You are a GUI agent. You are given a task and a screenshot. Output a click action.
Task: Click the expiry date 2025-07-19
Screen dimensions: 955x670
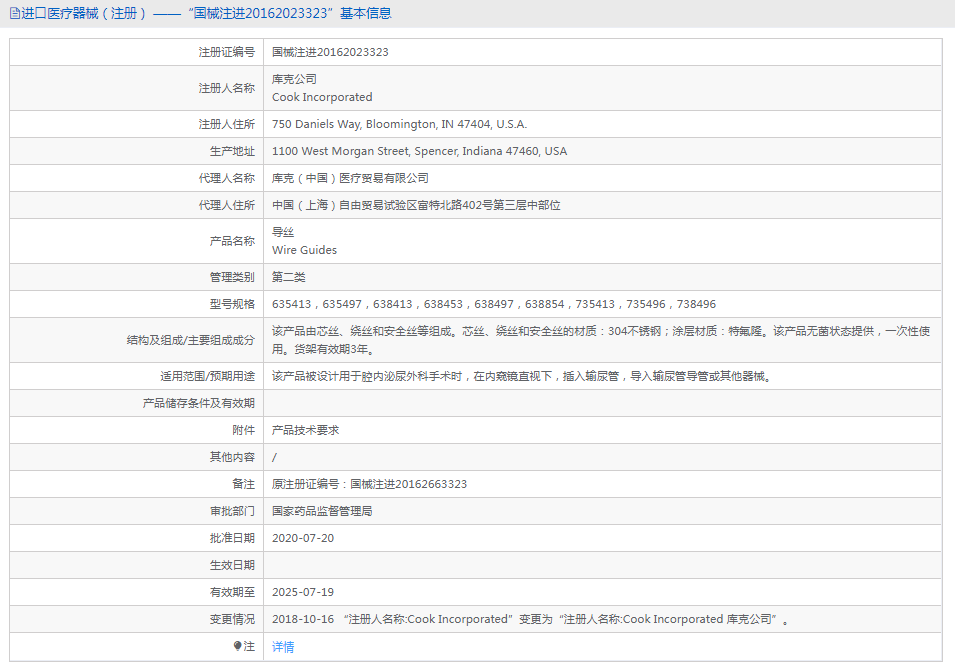coord(303,592)
